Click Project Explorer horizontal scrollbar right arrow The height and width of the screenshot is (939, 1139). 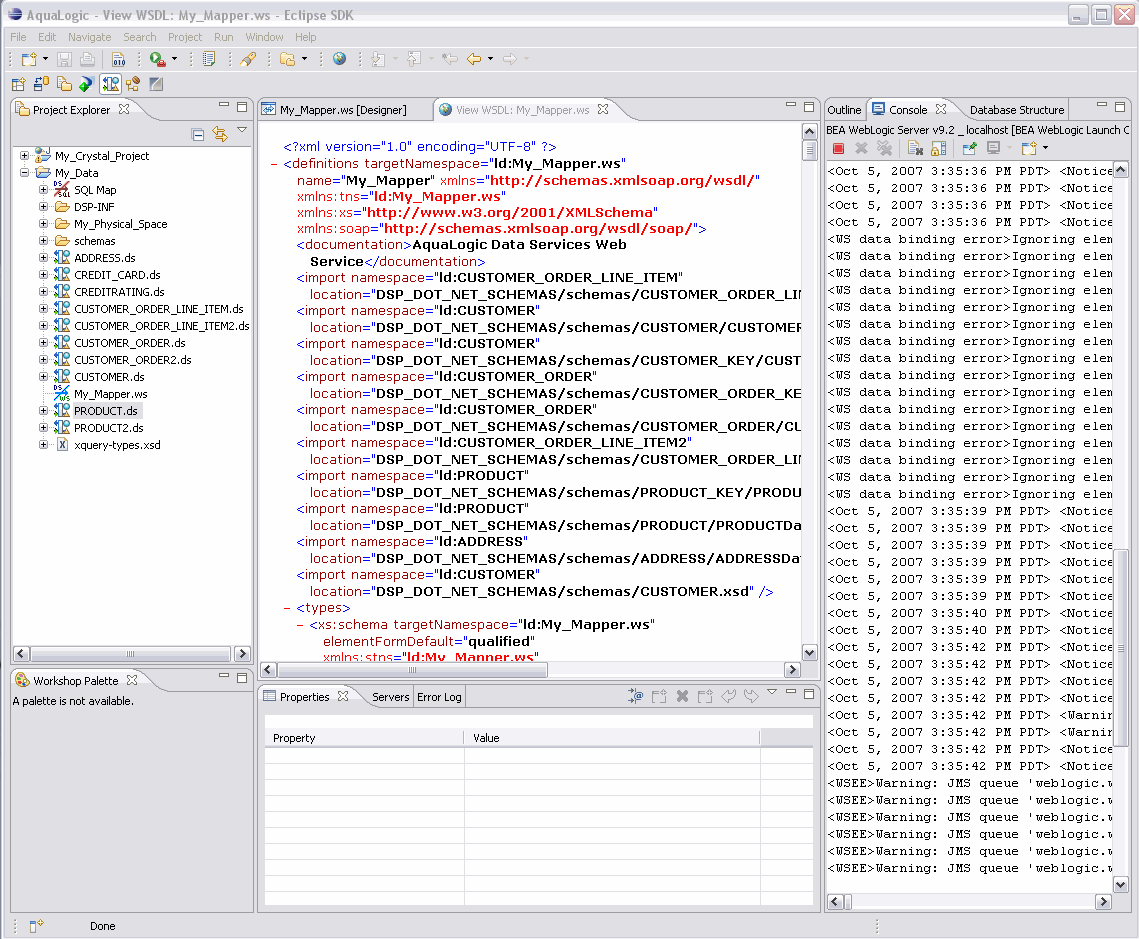[243, 654]
